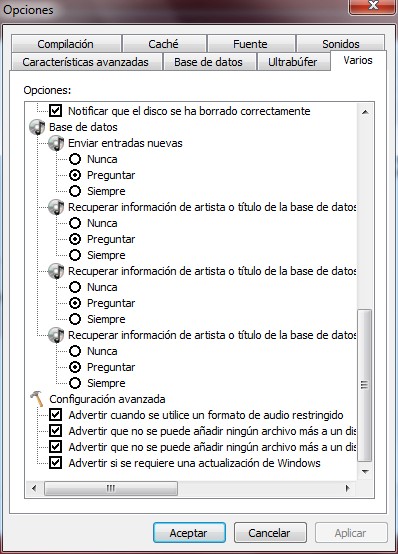Select Nunca under Enviar entradas nuevas
Image resolution: width=398 pixels, height=554 pixels.
tap(75, 159)
